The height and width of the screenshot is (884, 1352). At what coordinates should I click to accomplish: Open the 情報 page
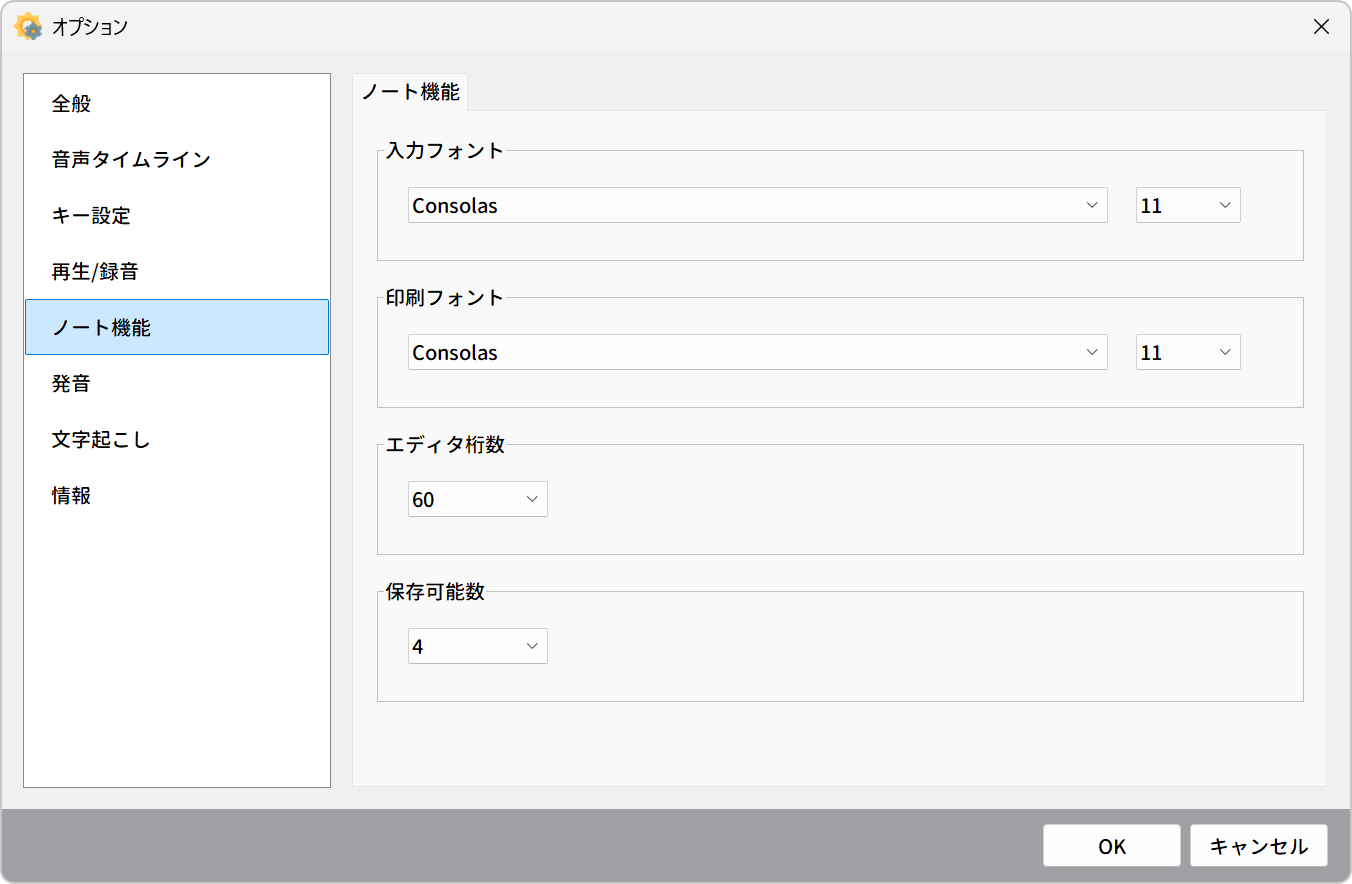click(x=177, y=495)
